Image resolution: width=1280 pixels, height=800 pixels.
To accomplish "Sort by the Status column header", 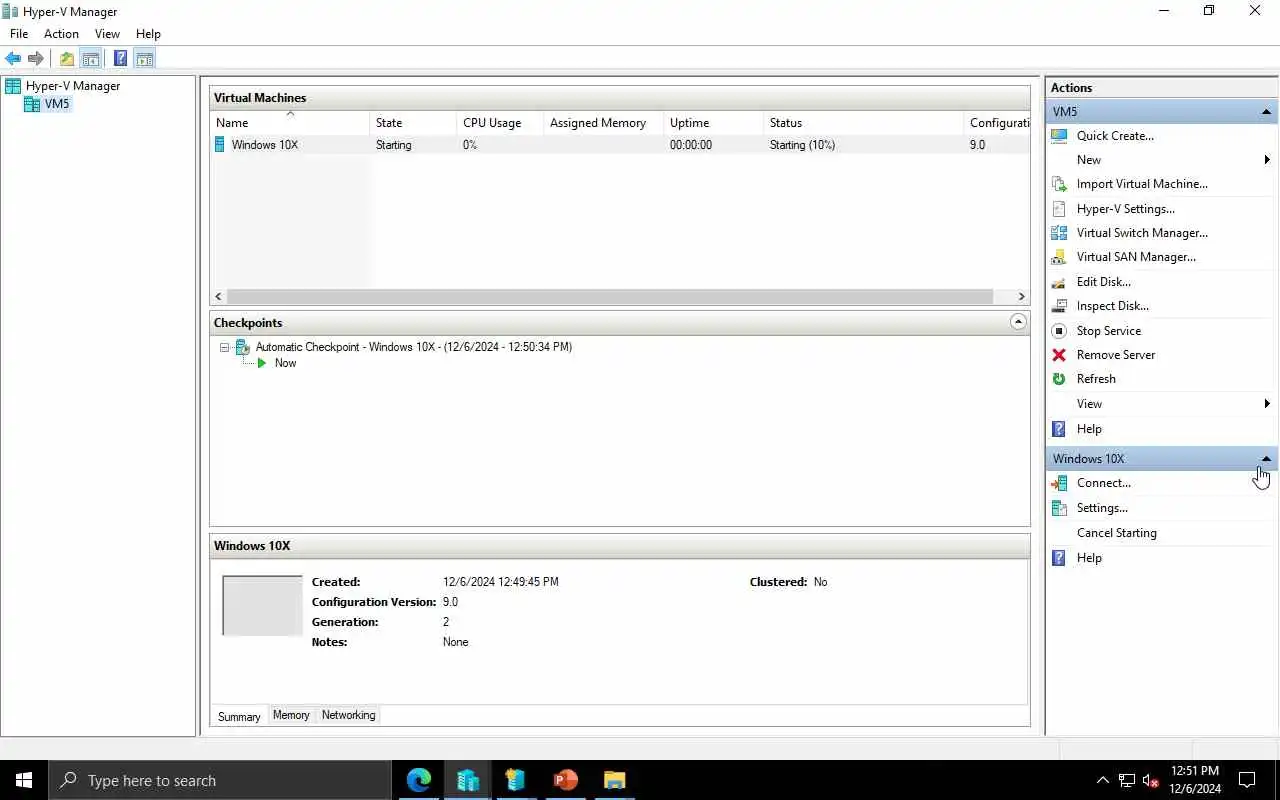I will (863, 123).
